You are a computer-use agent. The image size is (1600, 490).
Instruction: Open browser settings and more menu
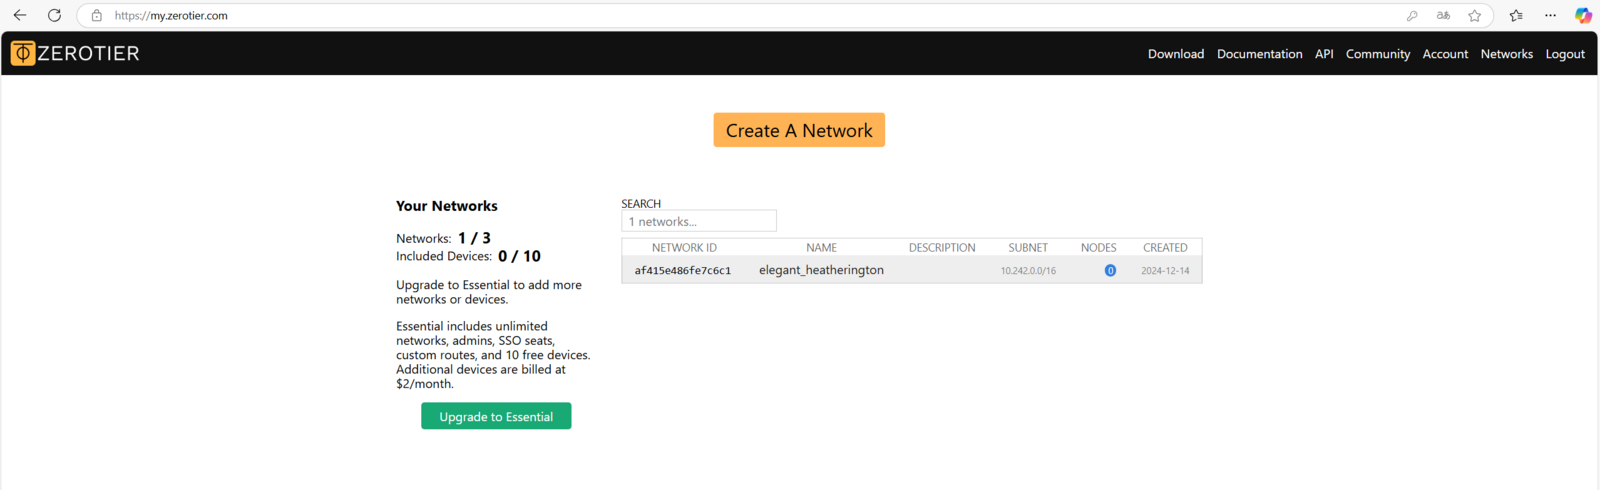1550,15
